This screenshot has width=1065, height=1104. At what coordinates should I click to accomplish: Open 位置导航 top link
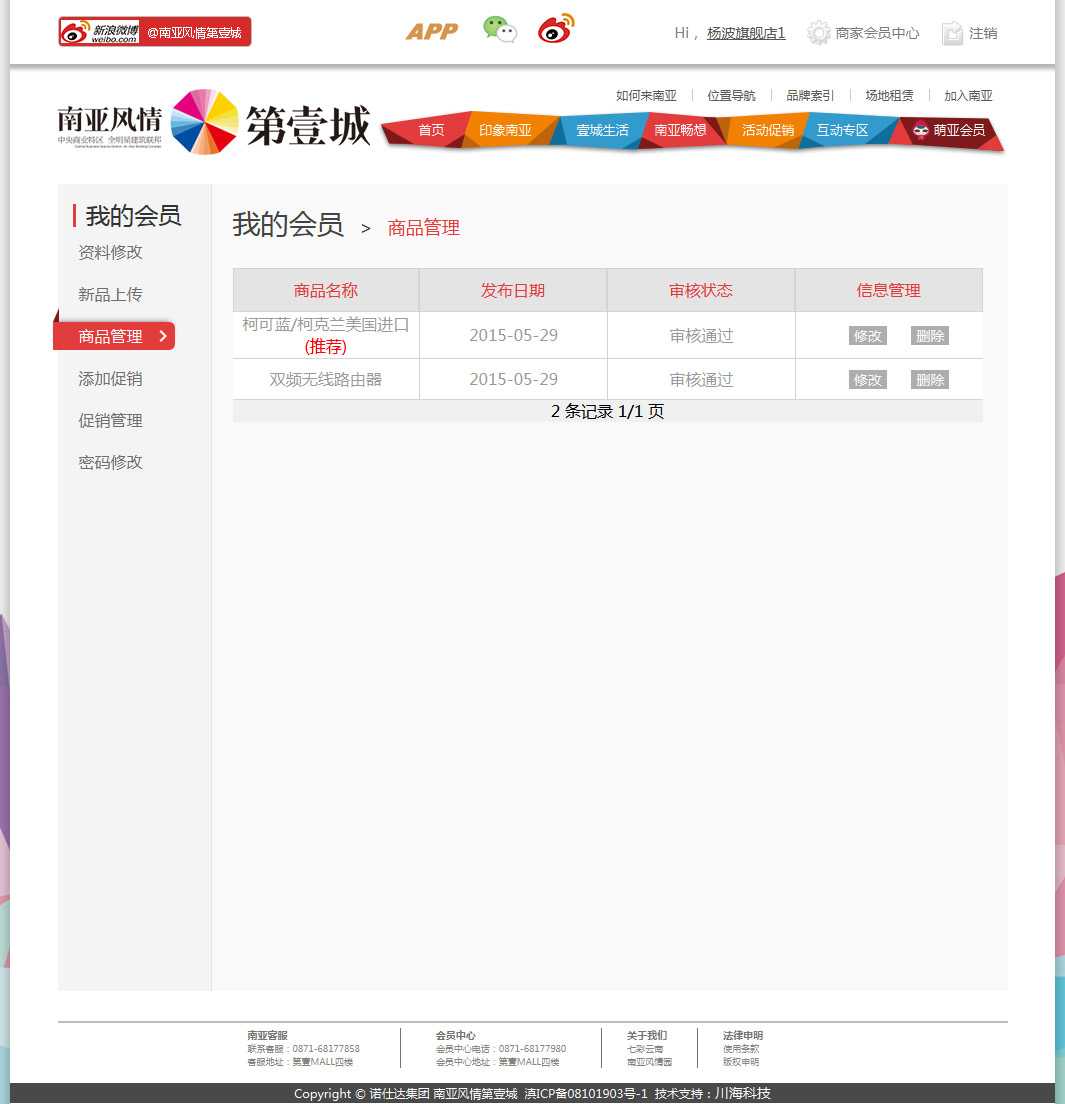pyautogui.click(x=731, y=96)
